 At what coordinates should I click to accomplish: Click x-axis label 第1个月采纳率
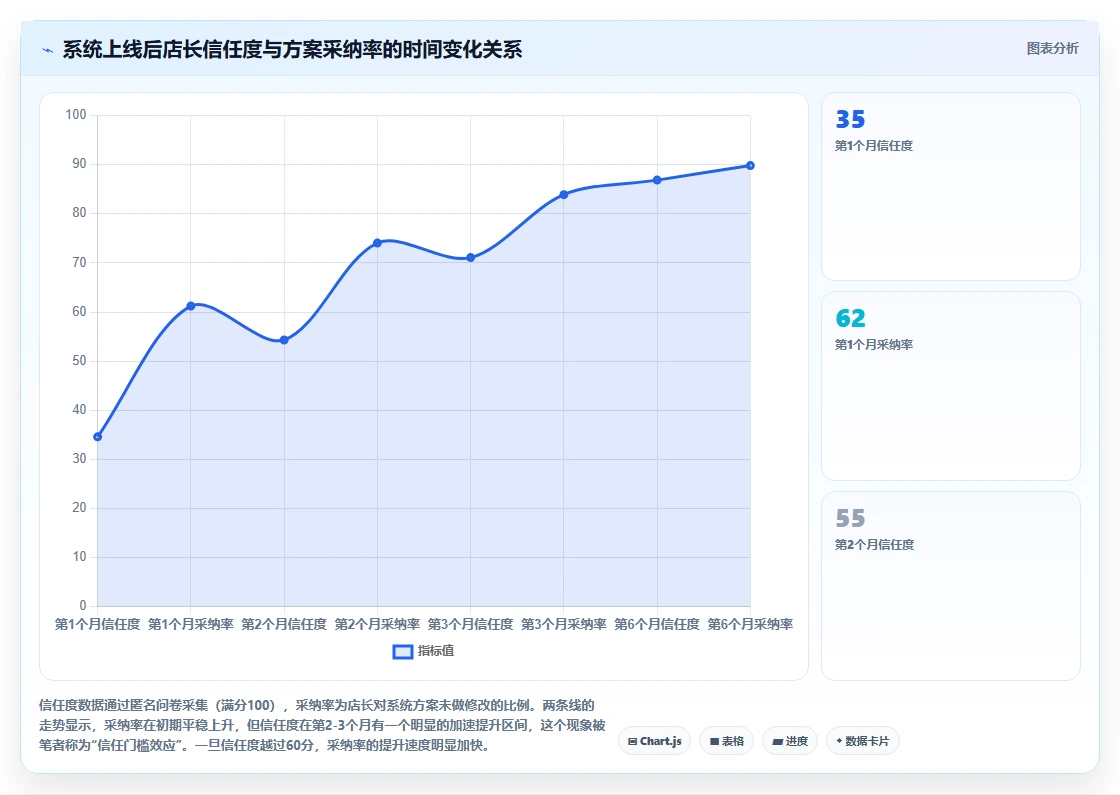[191, 624]
